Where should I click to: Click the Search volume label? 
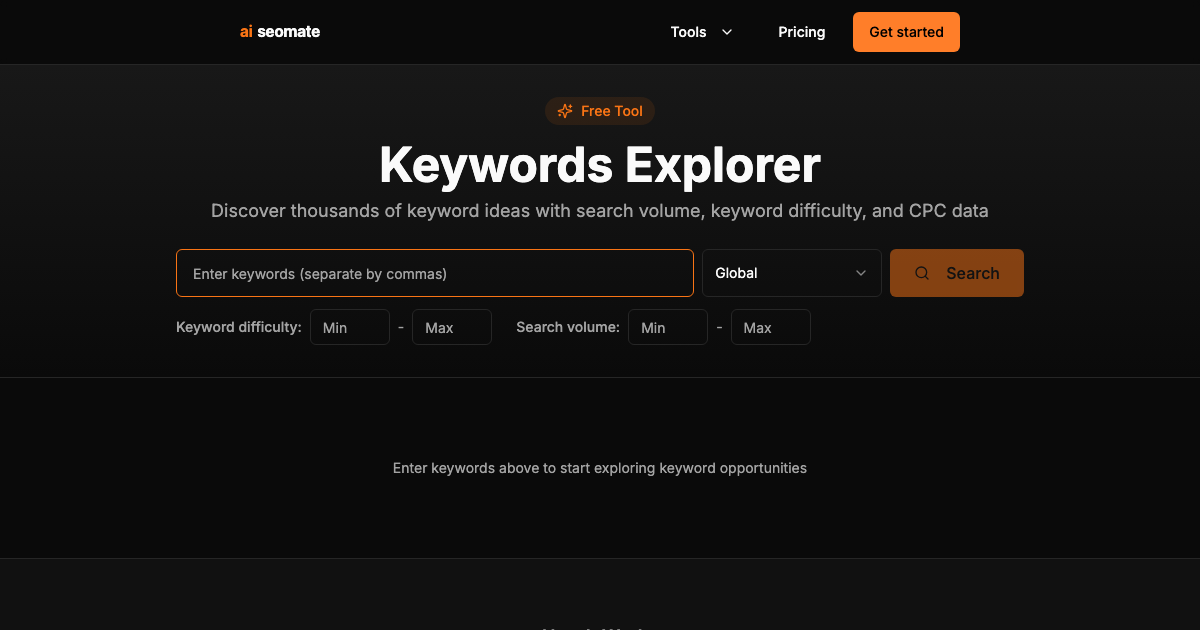[x=567, y=327]
